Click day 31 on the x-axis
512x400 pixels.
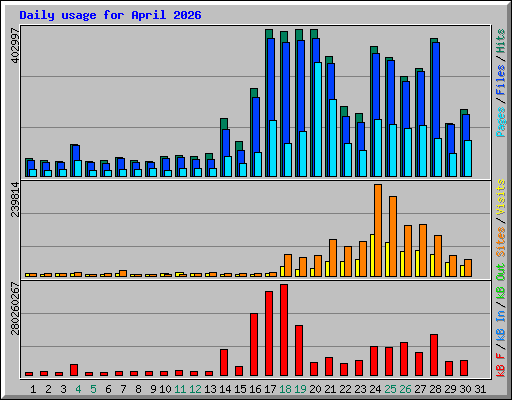[480, 389]
